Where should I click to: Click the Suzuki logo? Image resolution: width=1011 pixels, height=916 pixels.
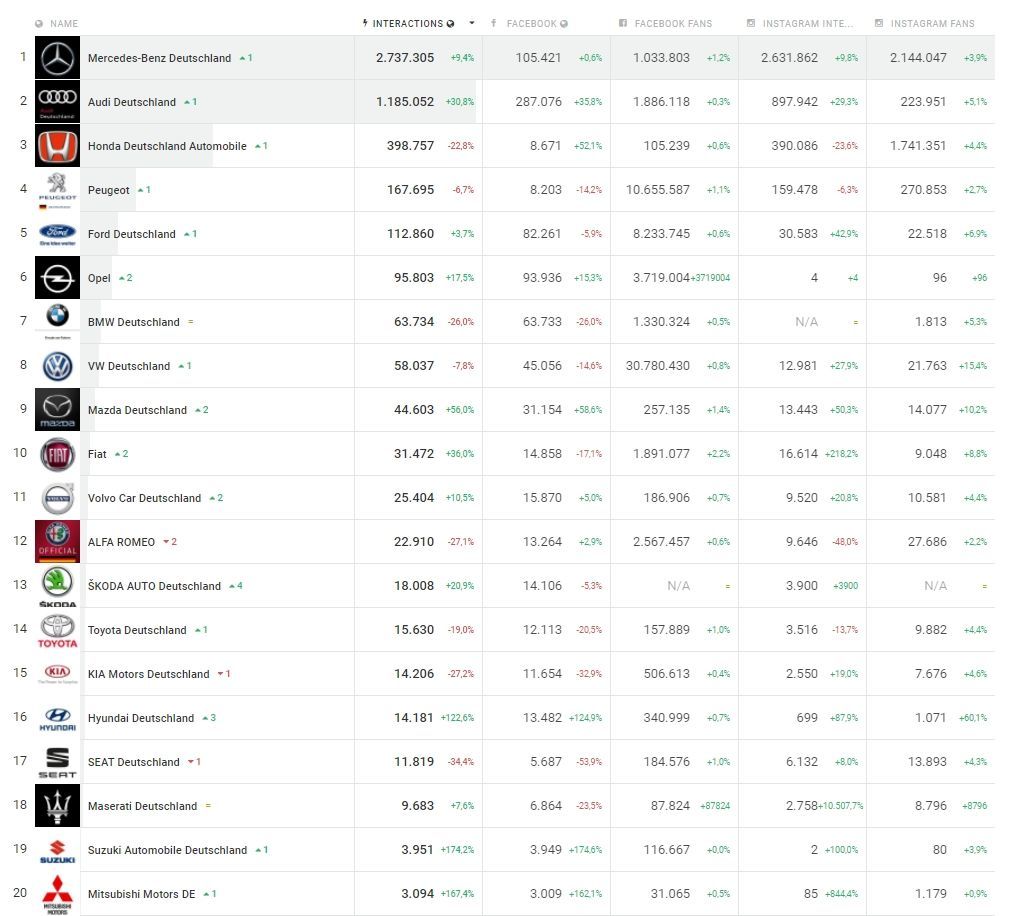[57, 850]
